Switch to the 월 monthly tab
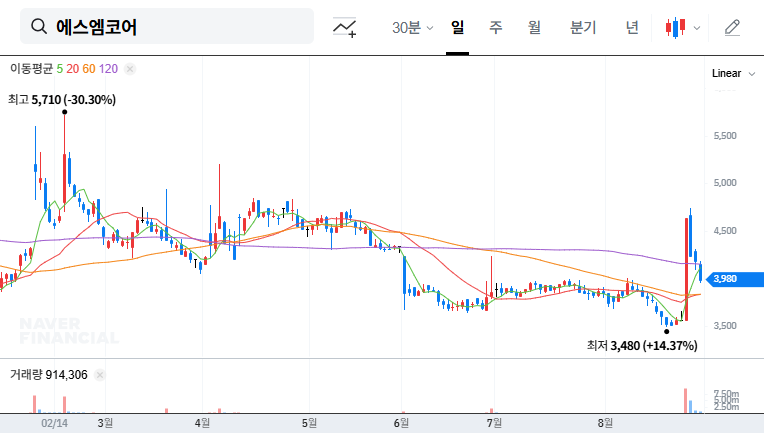The height and width of the screenshot is (433, 764). point(534,28)
